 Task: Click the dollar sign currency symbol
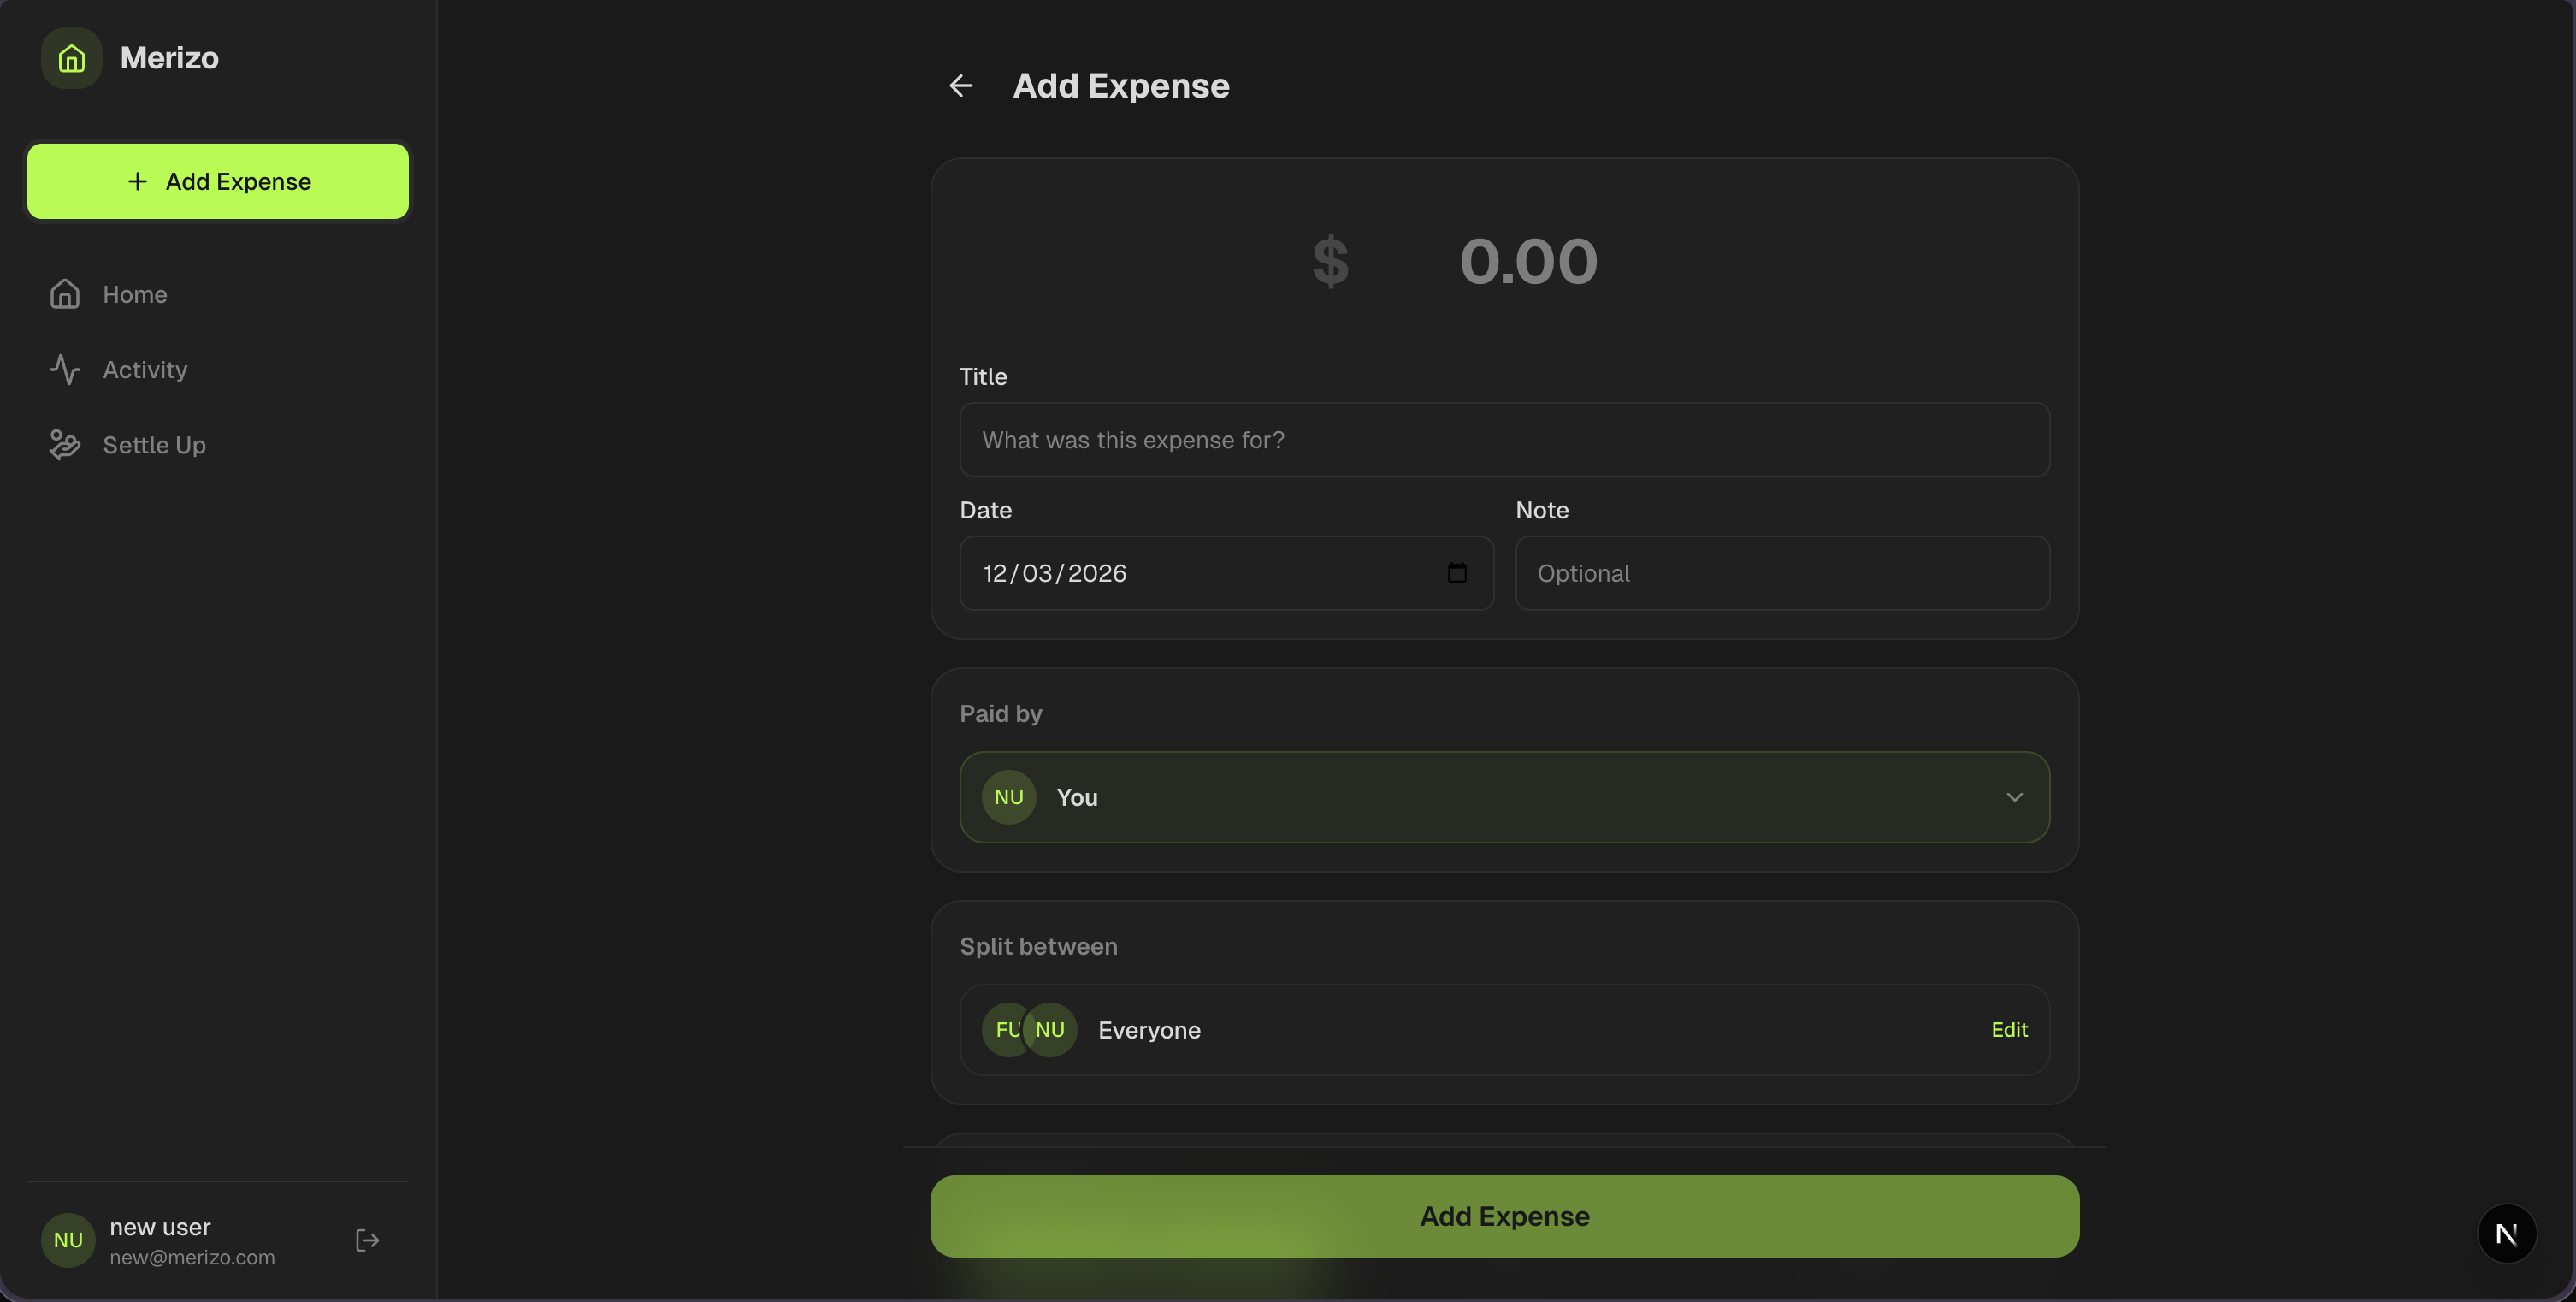1330,261
